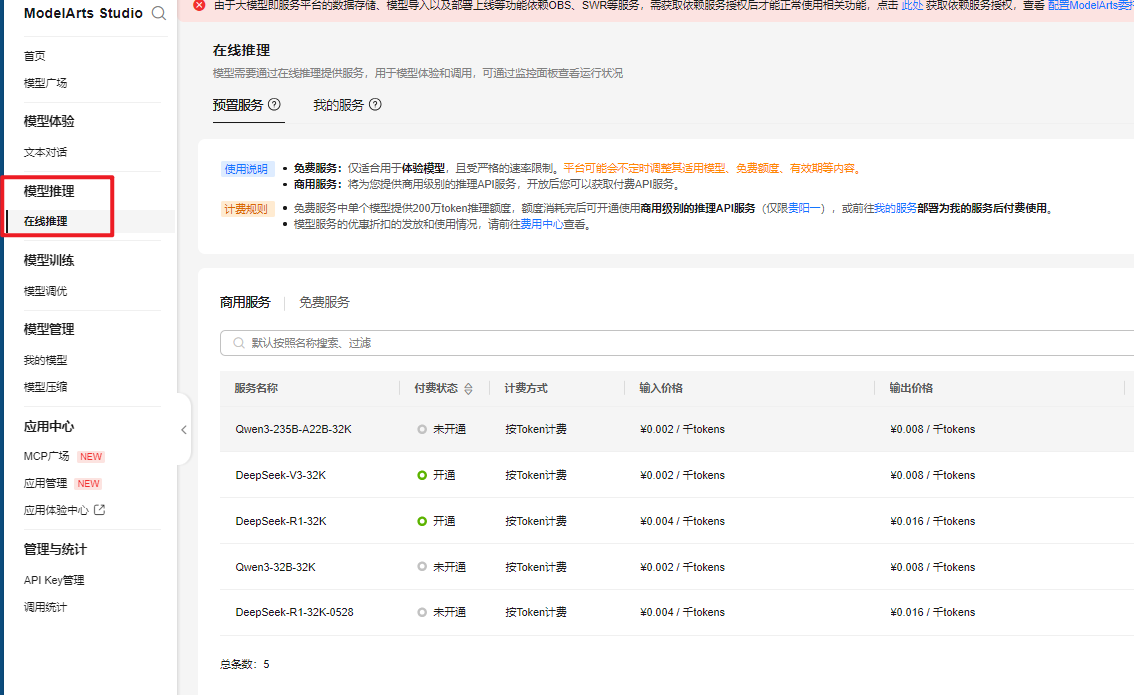This screenshot has width=1134, height=695.
Task: Open 我的模型 in the sidebar
Action: 46,360
